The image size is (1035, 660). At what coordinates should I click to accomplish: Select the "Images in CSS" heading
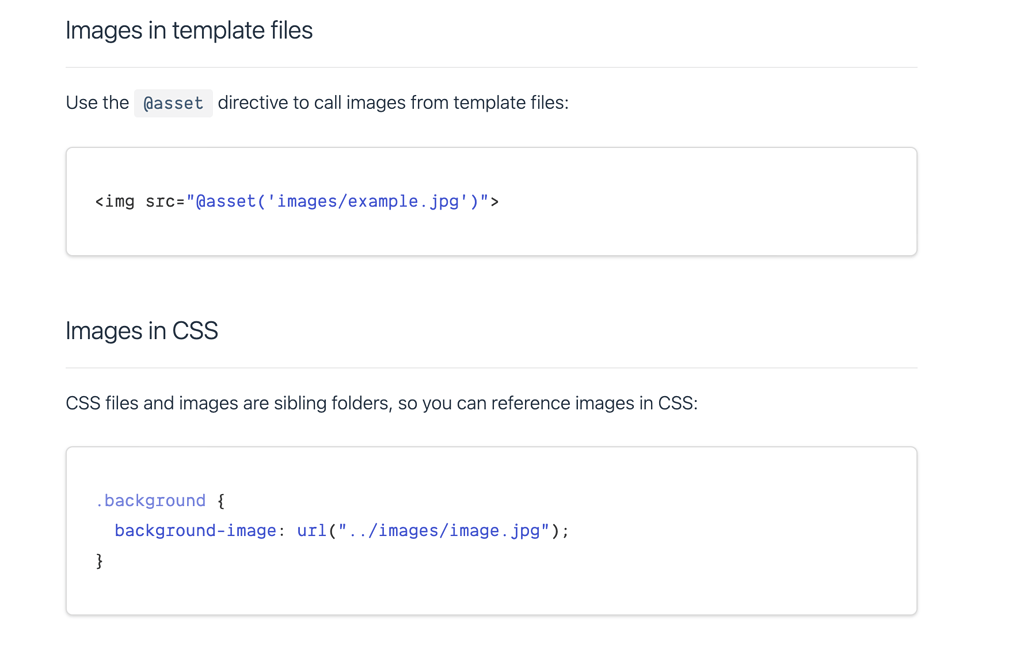click(141, 330)
